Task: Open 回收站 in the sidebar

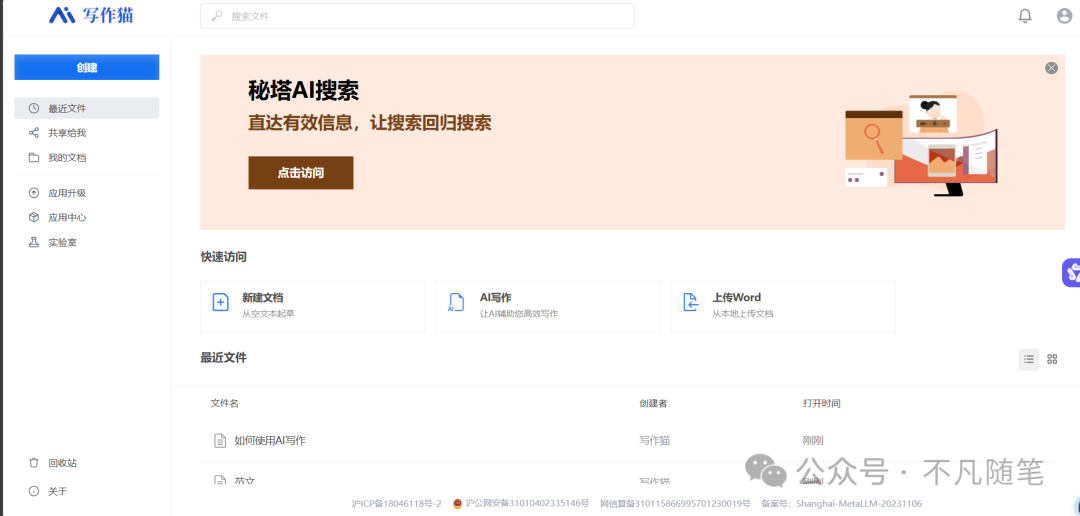Action: click(62, 463)
